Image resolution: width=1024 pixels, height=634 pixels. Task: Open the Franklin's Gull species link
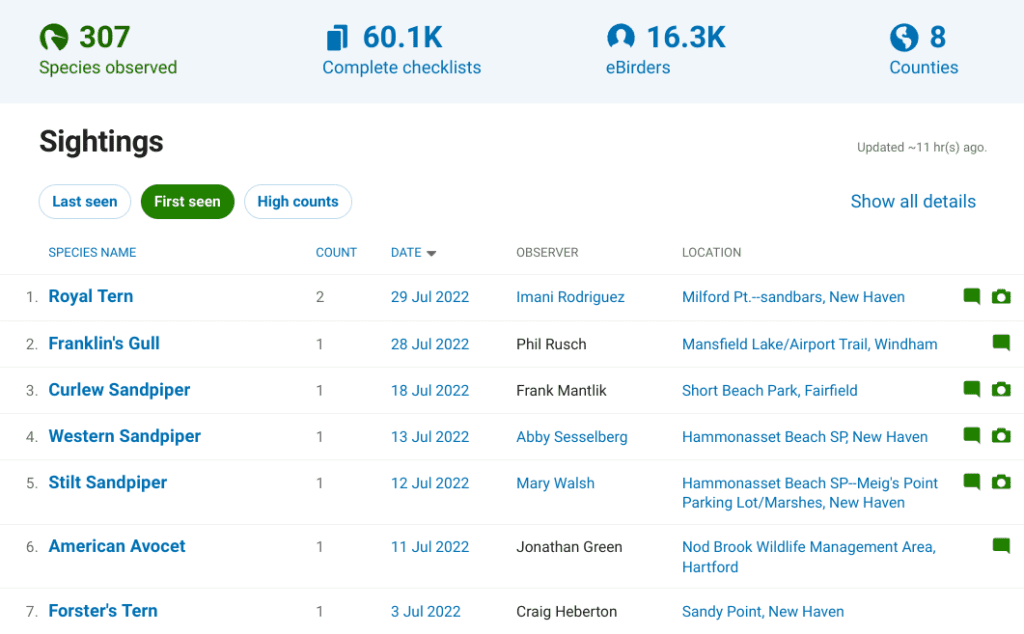point(104,343)
